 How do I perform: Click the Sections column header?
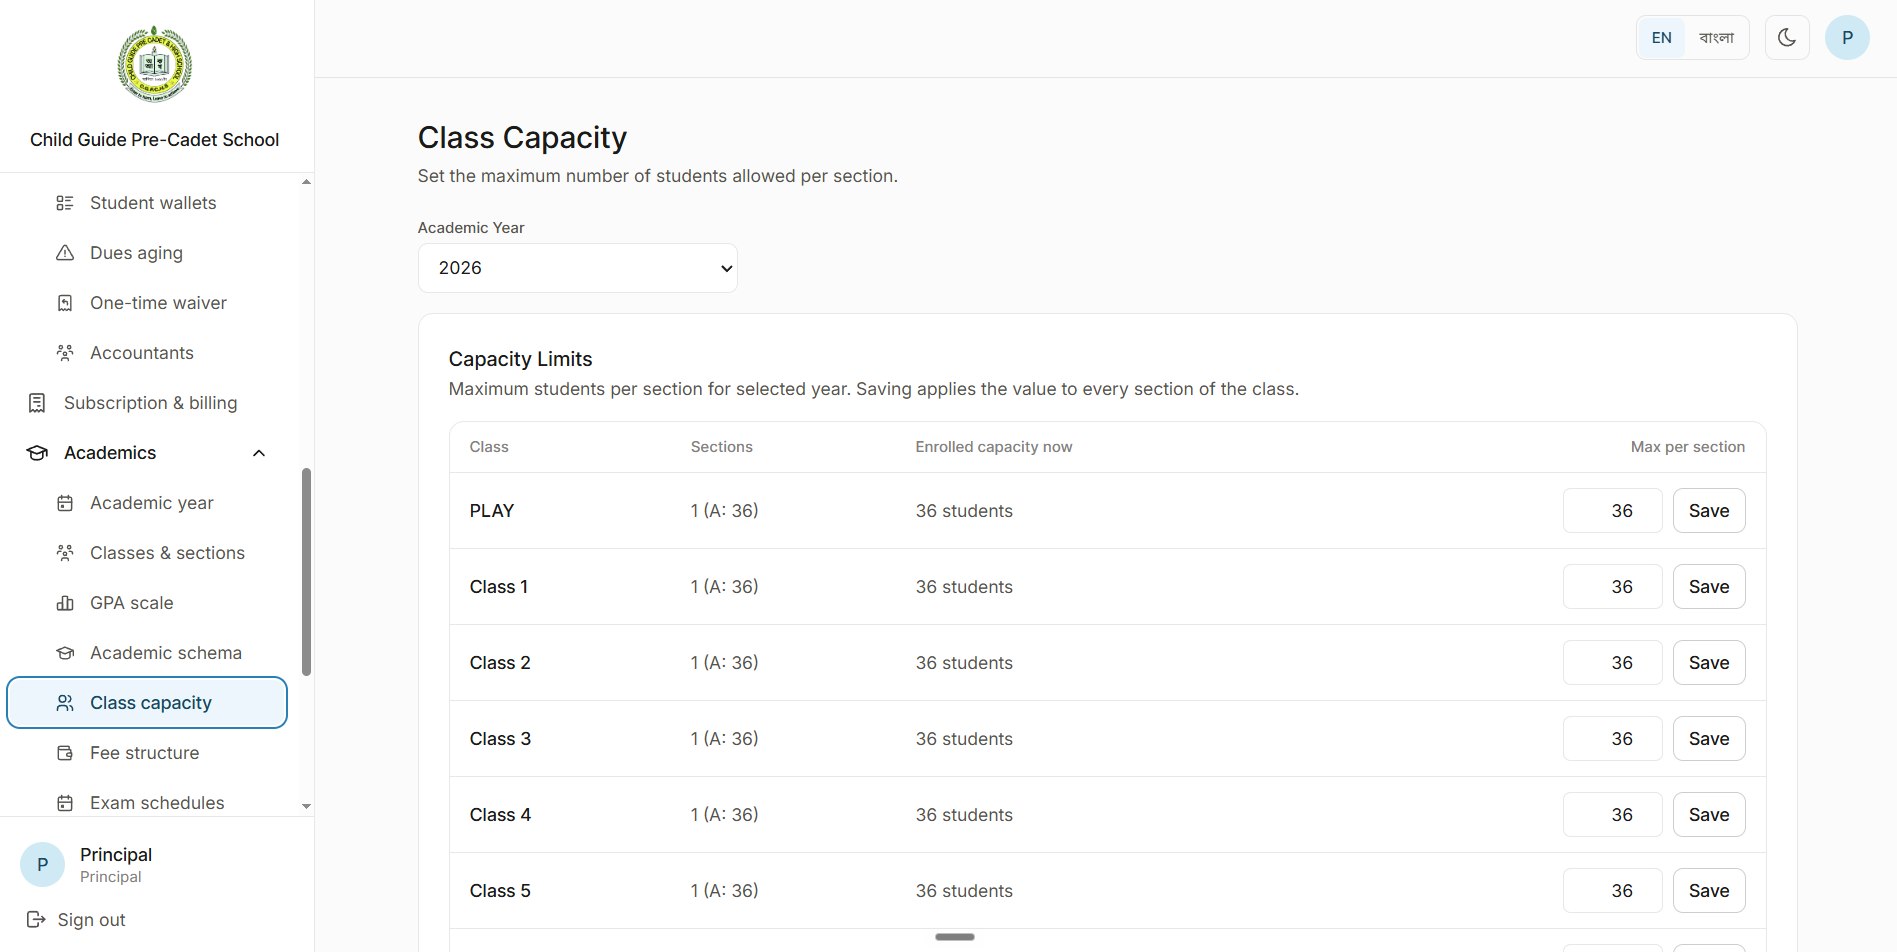point(721,447)
